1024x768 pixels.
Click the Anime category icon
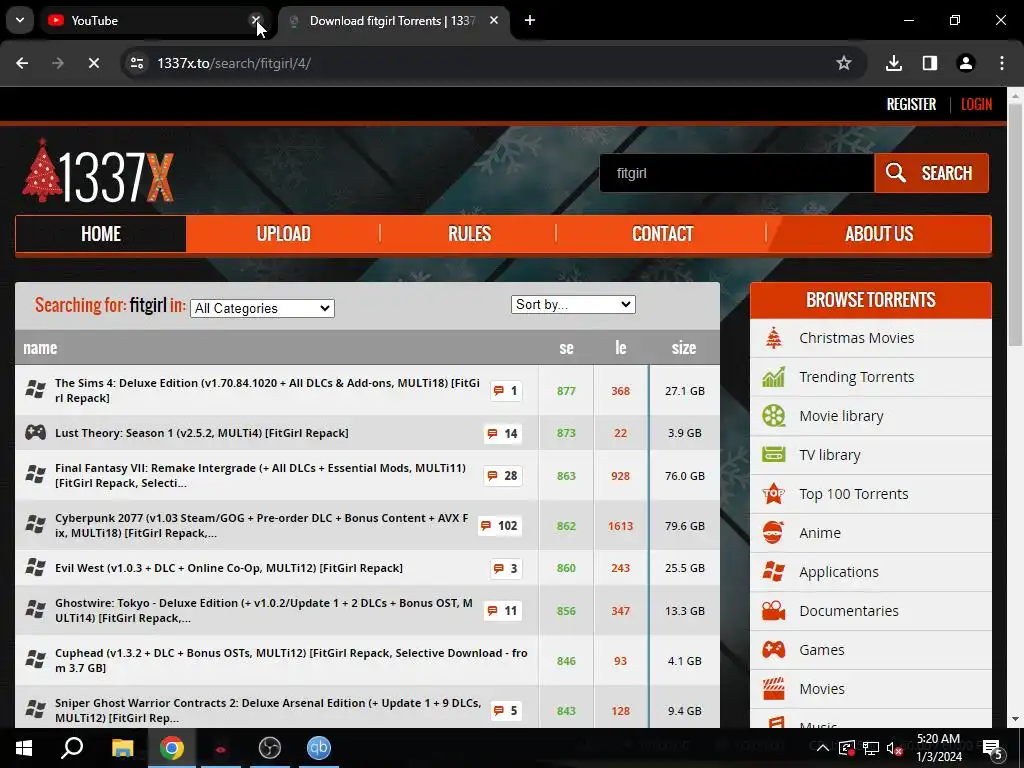774,533
